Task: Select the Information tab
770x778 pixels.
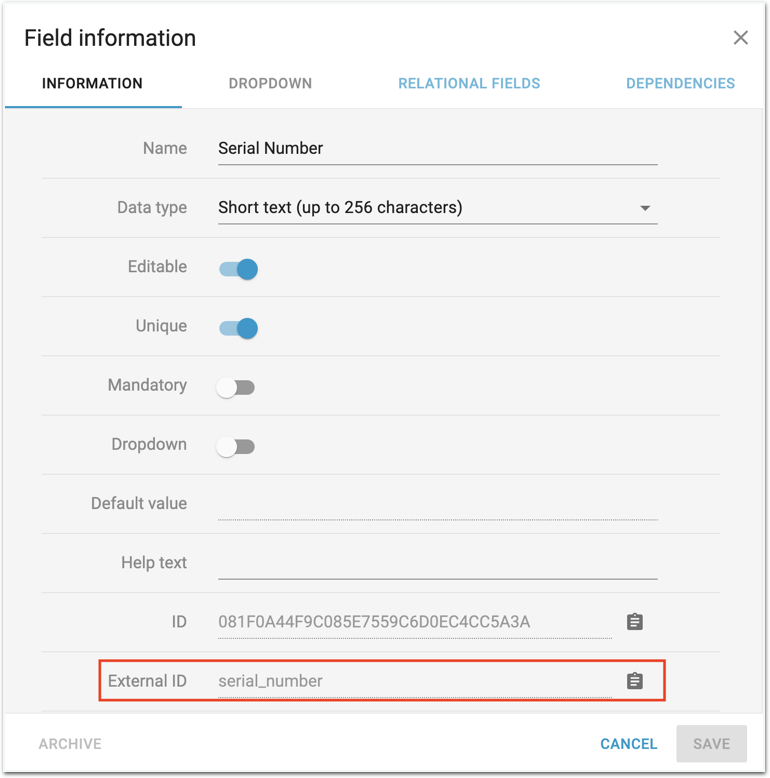Action: coord(92,84)
